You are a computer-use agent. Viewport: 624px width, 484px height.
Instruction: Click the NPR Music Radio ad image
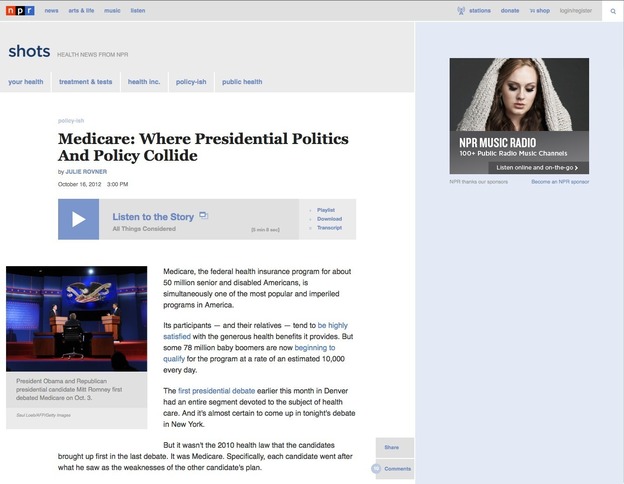[519, 116]
